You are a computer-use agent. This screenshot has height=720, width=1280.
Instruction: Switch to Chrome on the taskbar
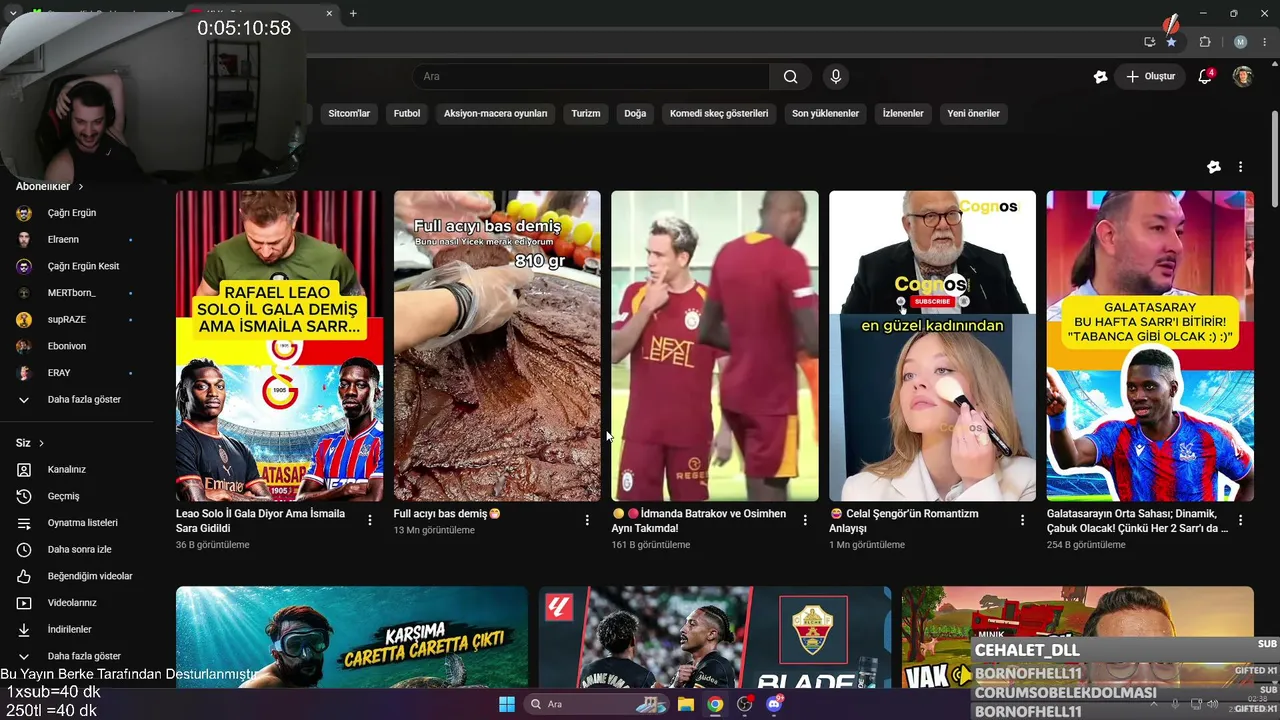click(715, 704)
